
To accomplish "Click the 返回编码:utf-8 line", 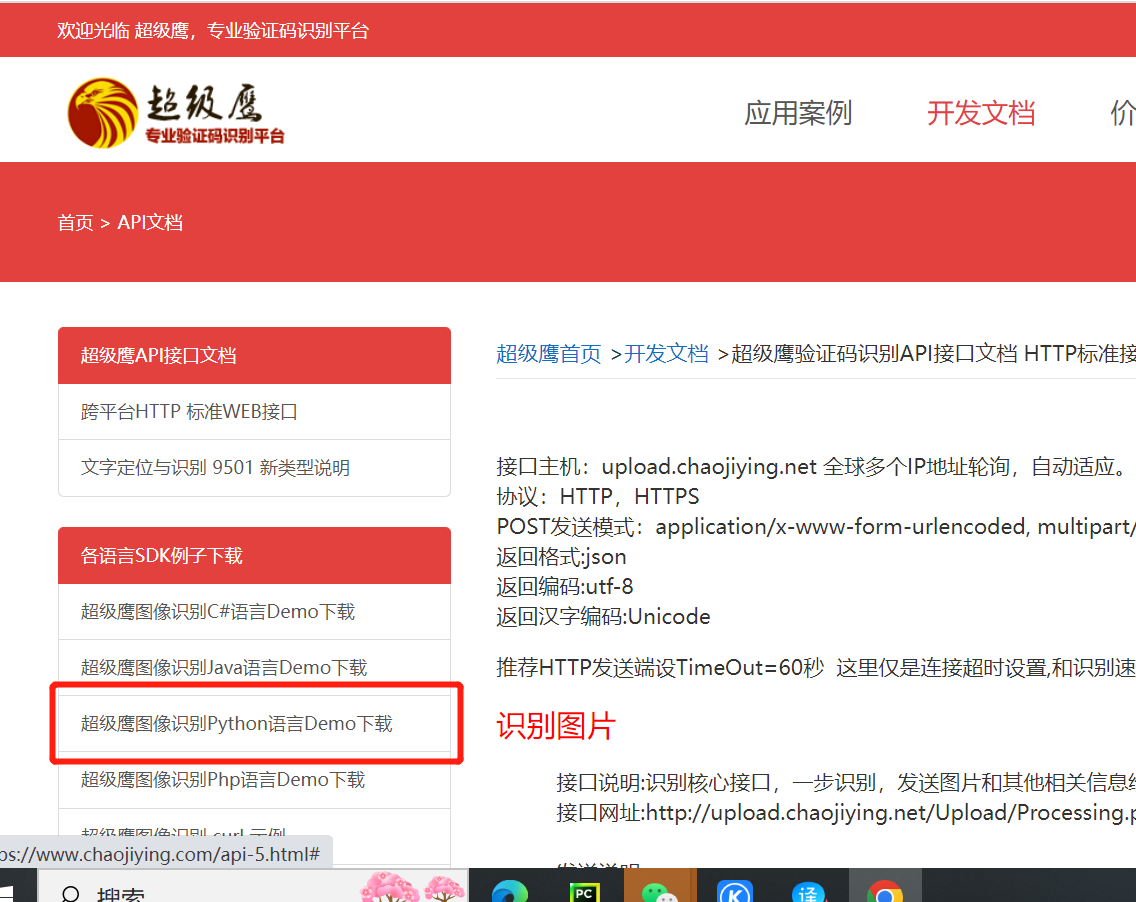I will pos(565,586).
